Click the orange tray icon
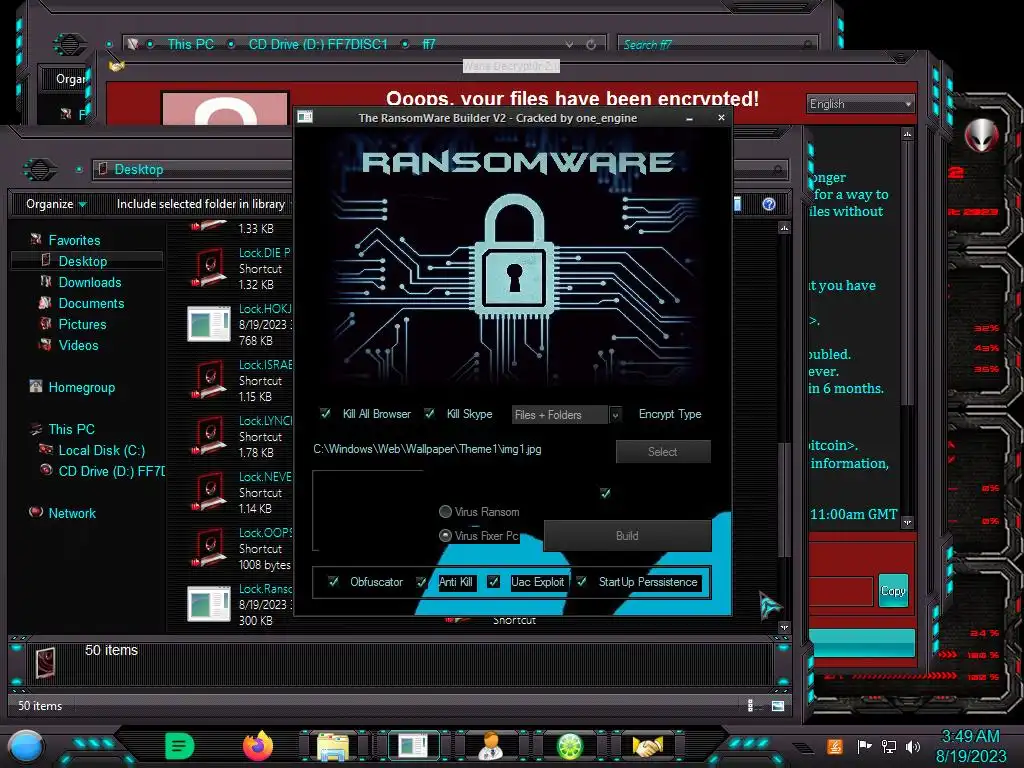 tap(835, 746)
